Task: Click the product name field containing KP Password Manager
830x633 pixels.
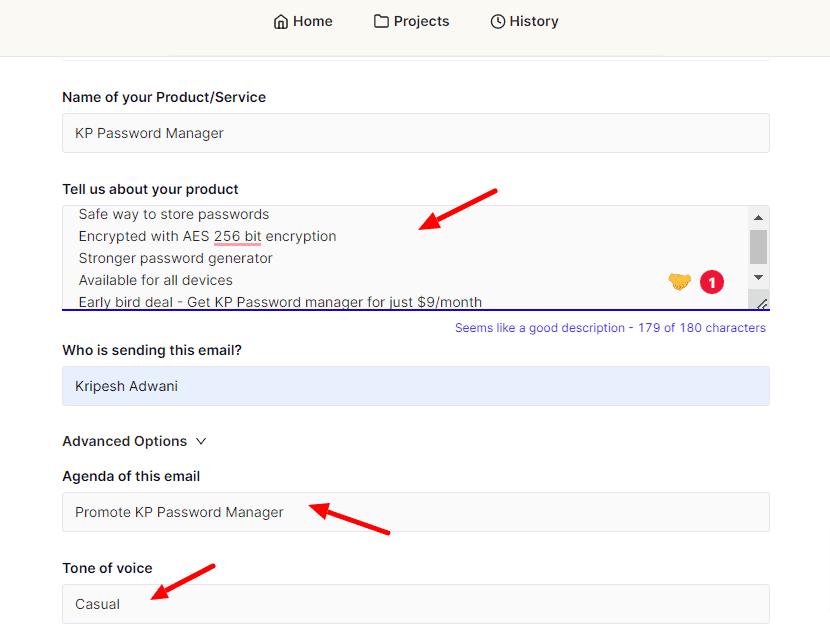Action: tap(415, 132)
